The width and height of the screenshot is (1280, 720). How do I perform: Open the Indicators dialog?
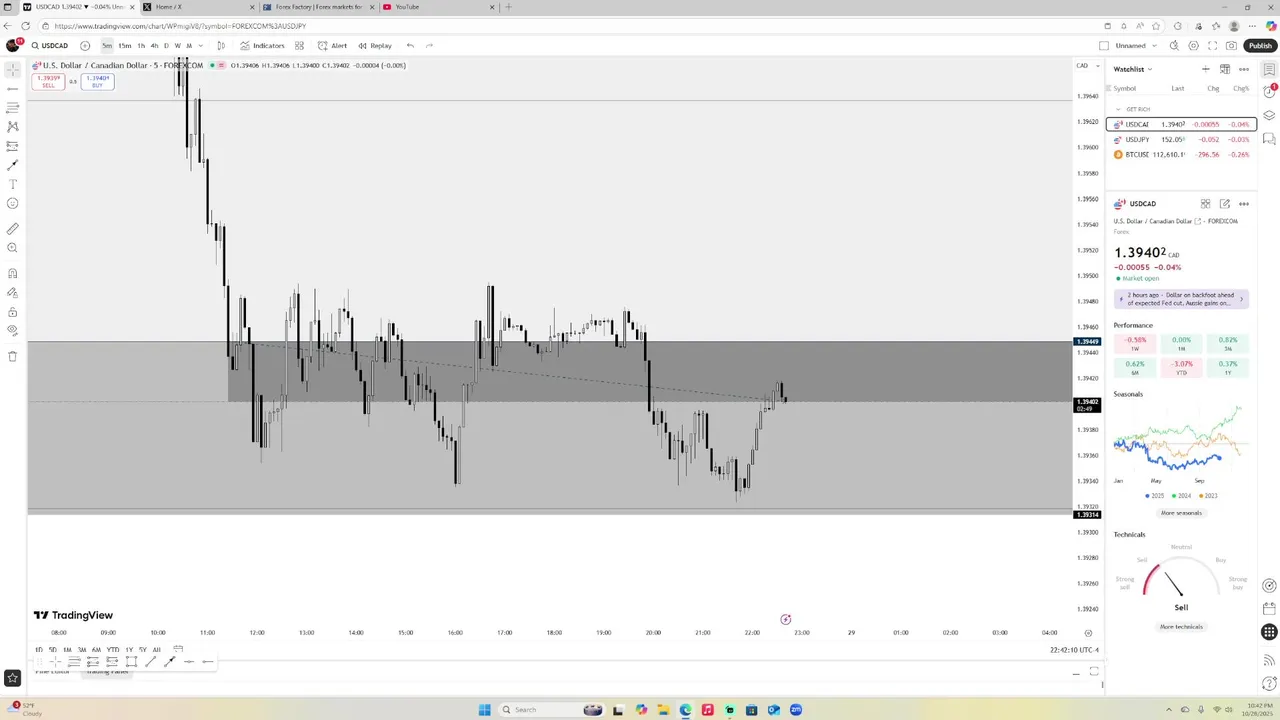tap(262, 45)
